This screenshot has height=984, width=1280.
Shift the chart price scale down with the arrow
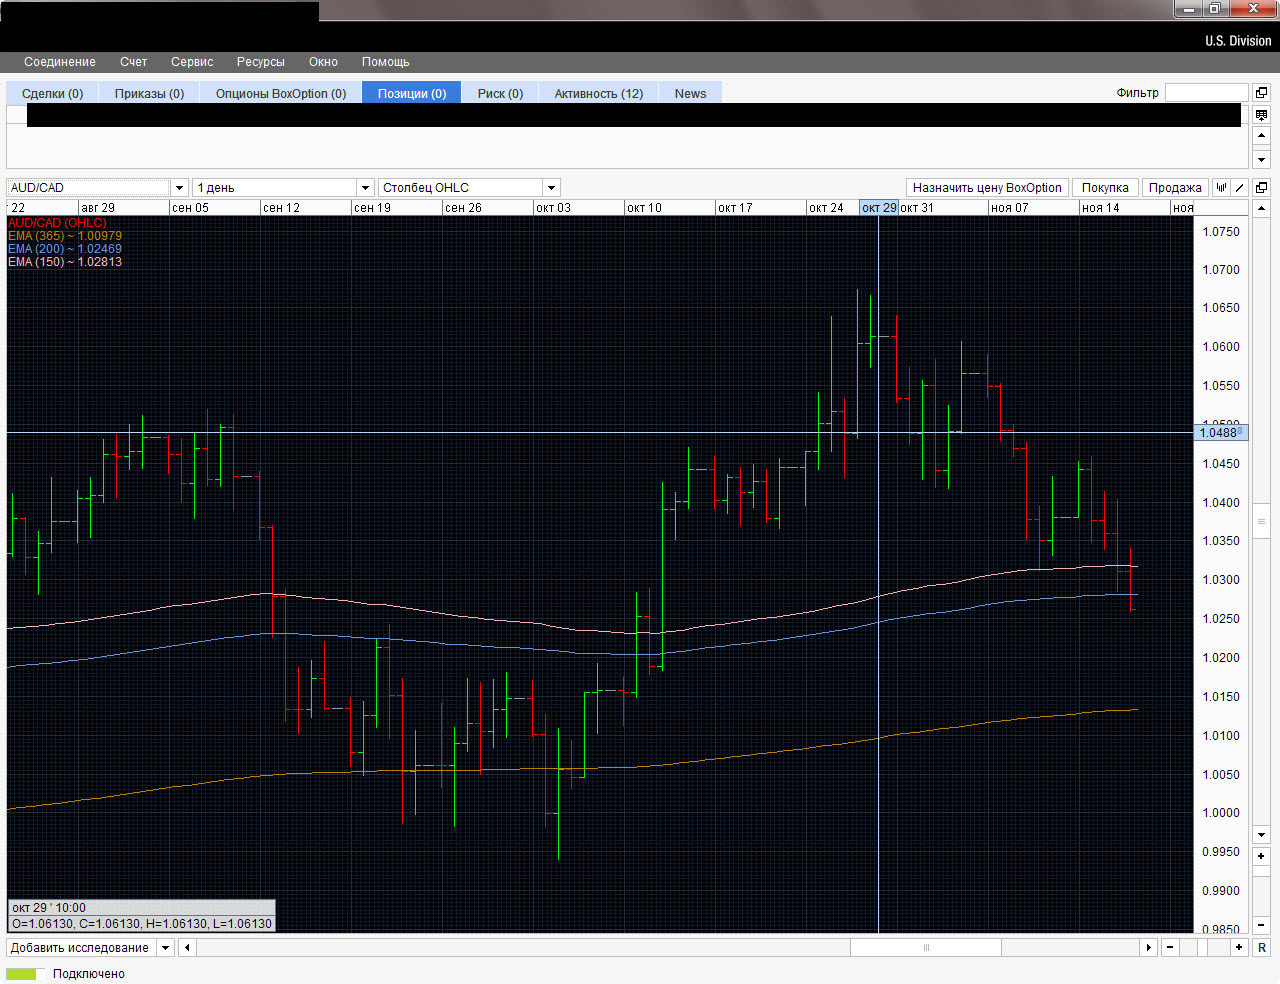[x=1261, y=835]
